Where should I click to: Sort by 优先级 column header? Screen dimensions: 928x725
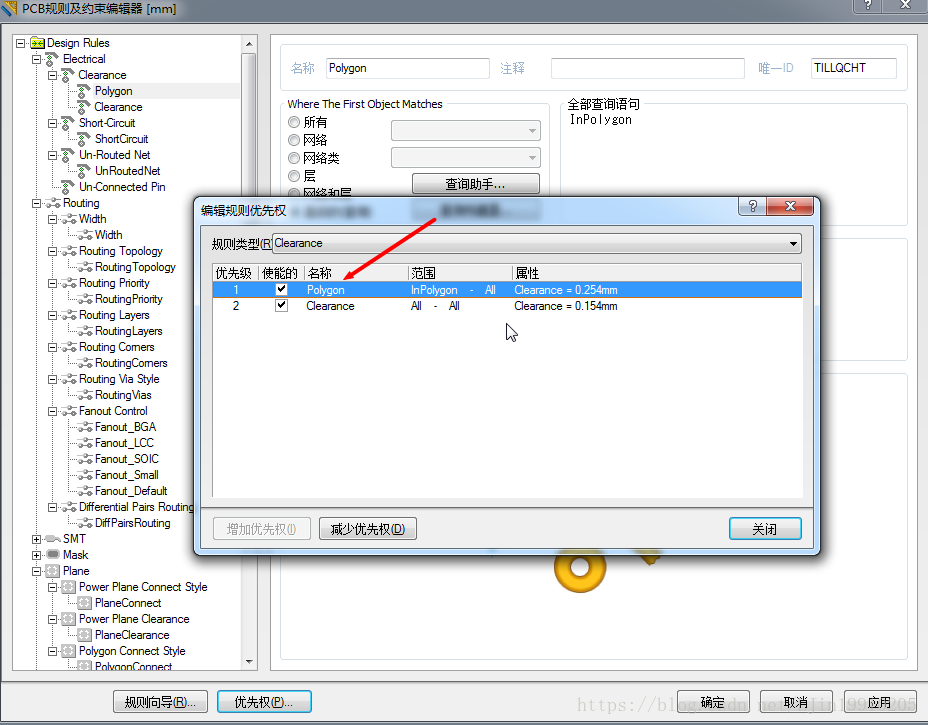pos(235,273)
